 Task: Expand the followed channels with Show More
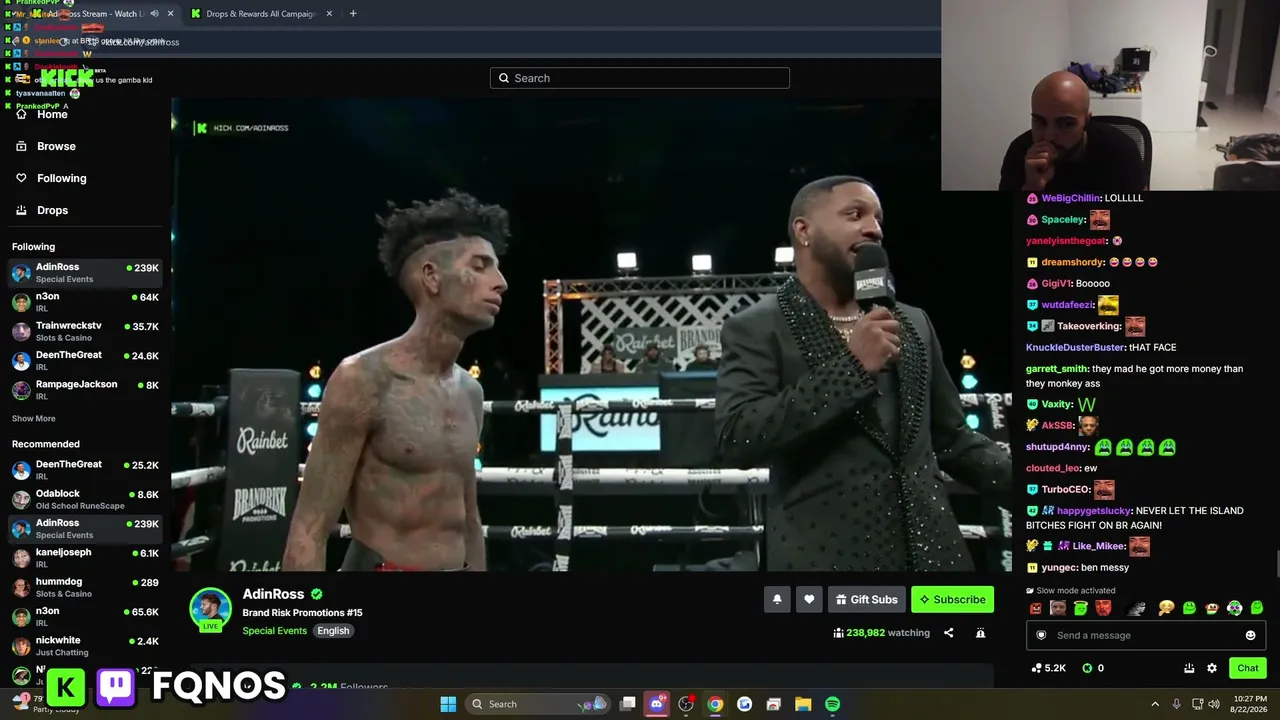click(x=34, y=418)
